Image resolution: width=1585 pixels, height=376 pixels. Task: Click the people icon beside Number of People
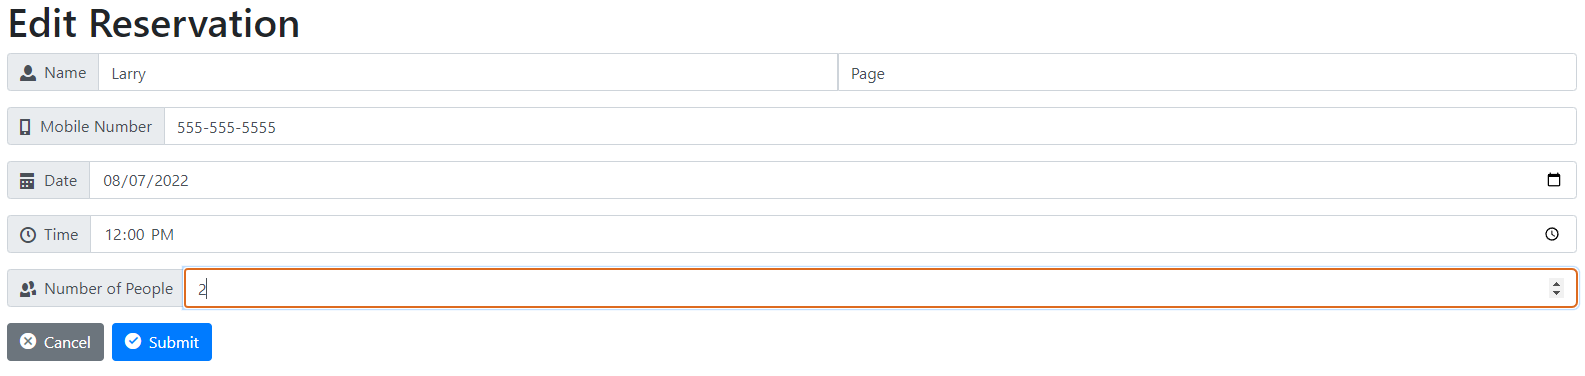[x=28, y=289]
